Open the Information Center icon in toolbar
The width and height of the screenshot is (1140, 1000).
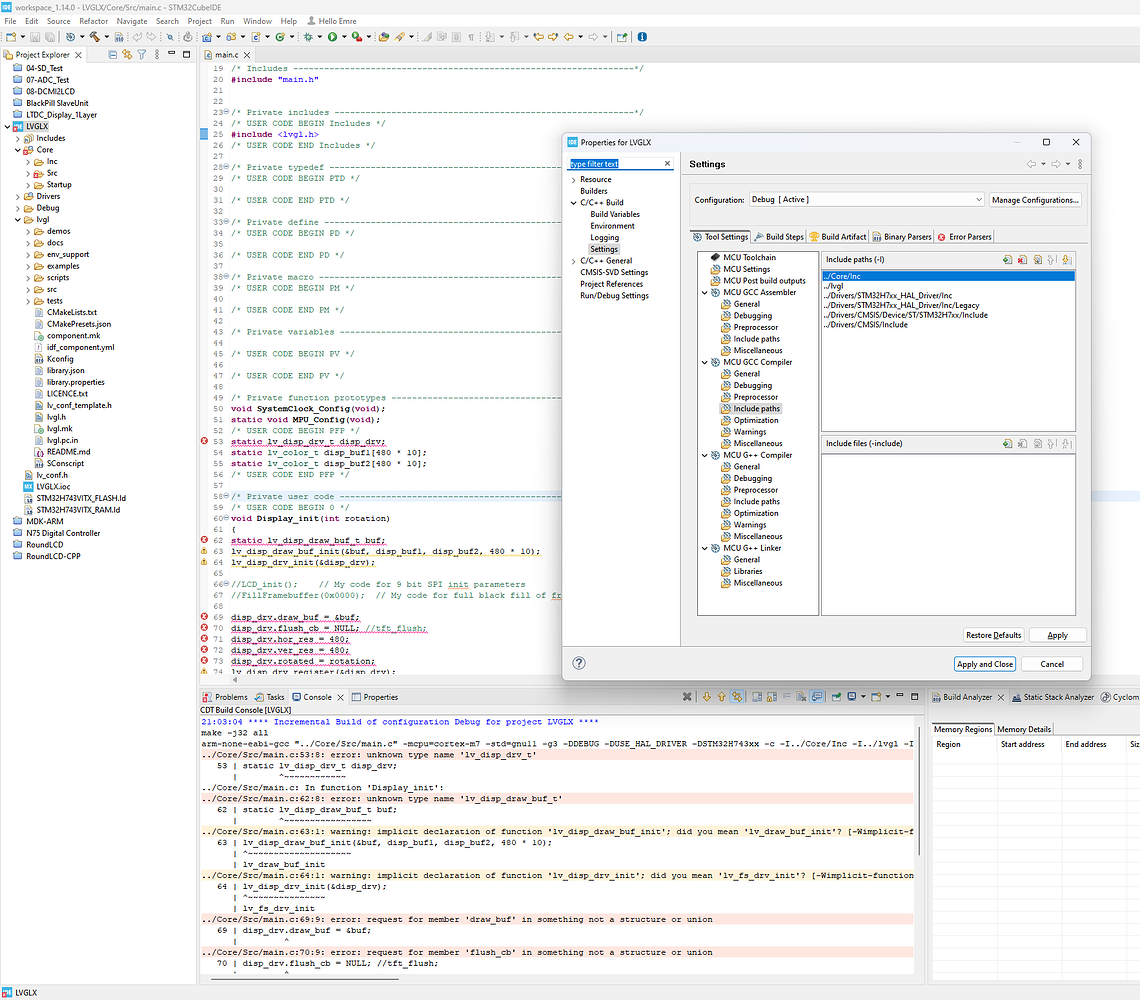pos(642,37)
